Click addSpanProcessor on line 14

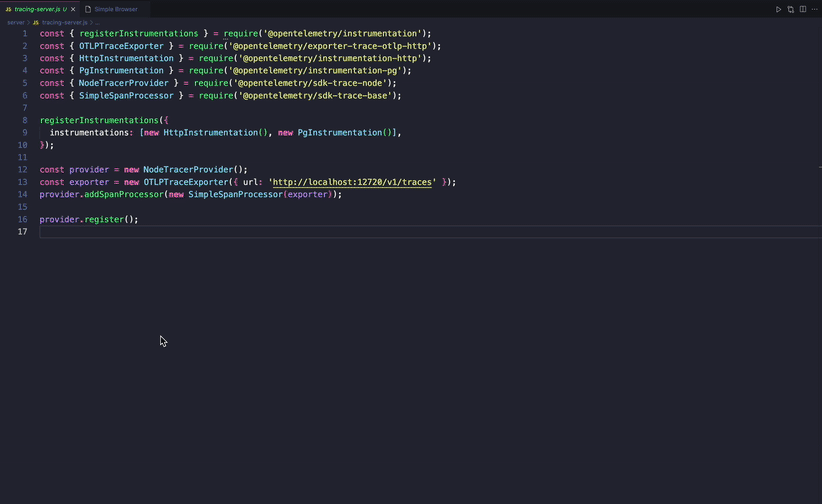[124, 195]
